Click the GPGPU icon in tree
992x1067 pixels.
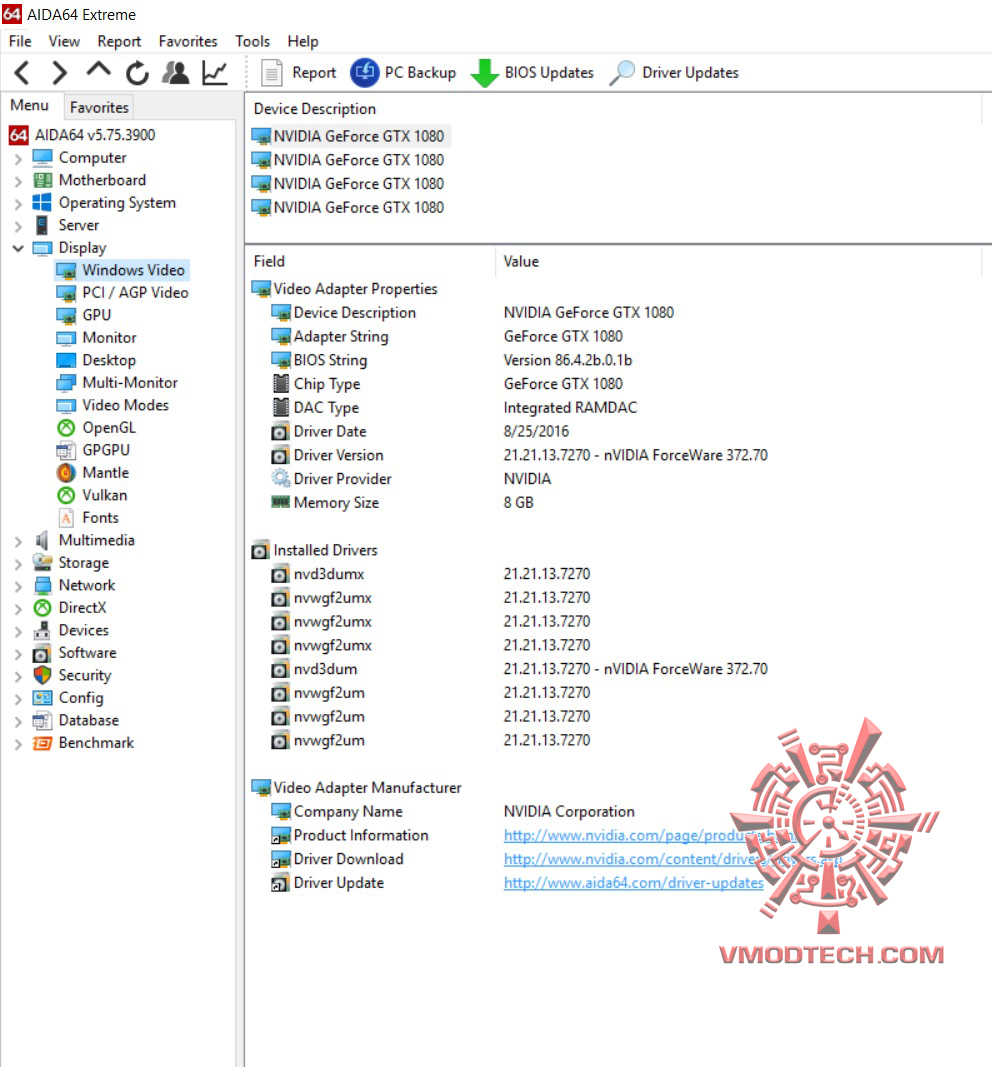click(x=66, y=450)
